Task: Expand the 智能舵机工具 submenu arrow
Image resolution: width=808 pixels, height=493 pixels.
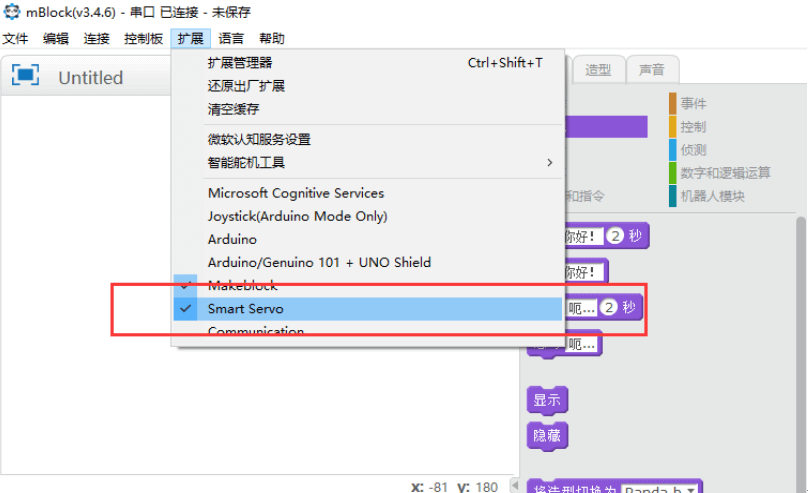Action: 549,163
